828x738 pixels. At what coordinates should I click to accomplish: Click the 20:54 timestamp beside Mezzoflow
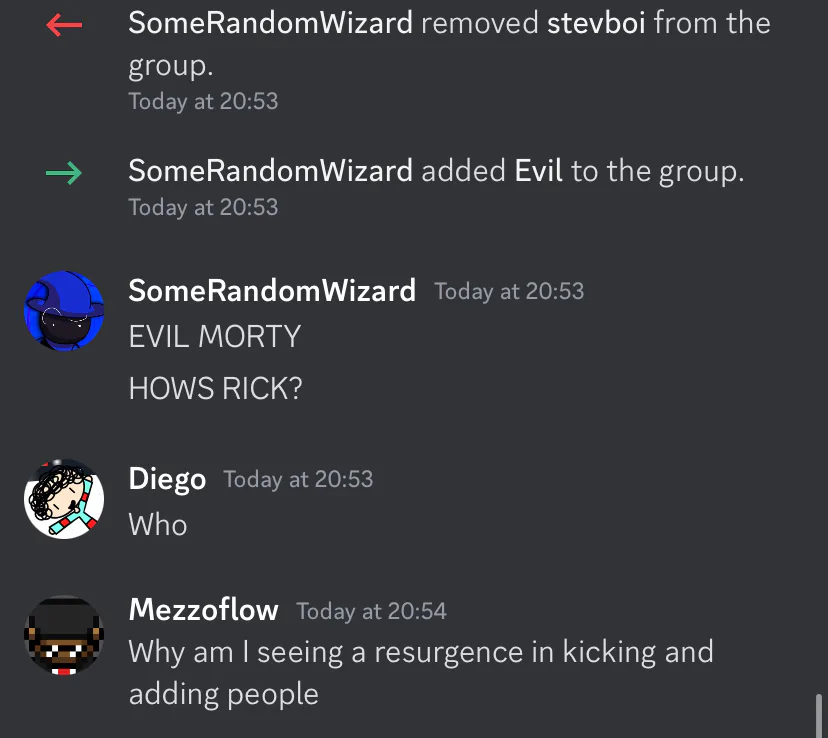[372, 611]
